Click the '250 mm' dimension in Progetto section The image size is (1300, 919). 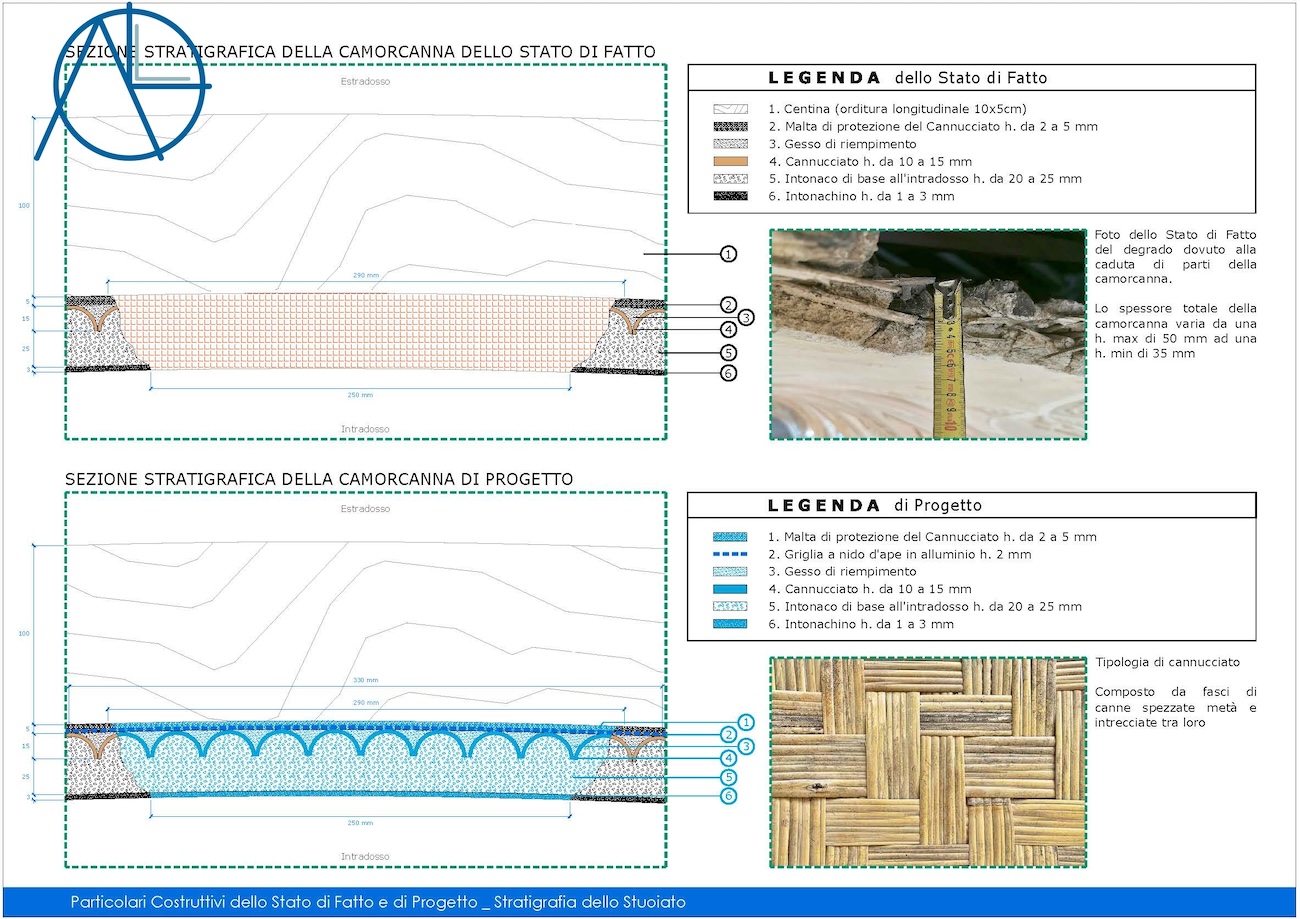359,823
